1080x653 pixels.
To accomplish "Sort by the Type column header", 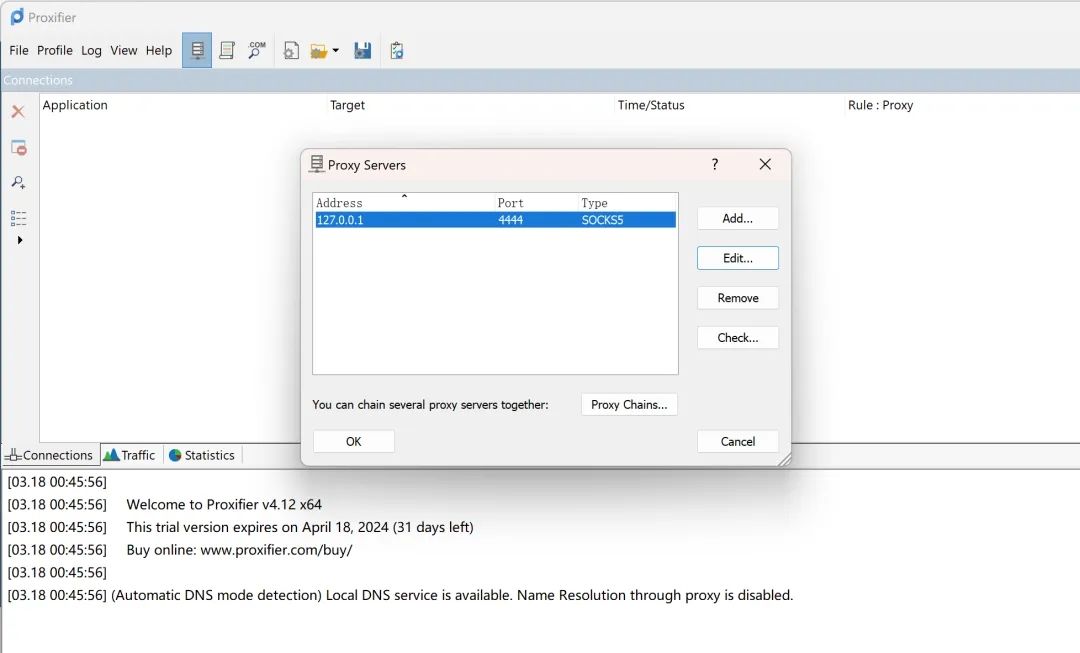I will pos(627,203).
